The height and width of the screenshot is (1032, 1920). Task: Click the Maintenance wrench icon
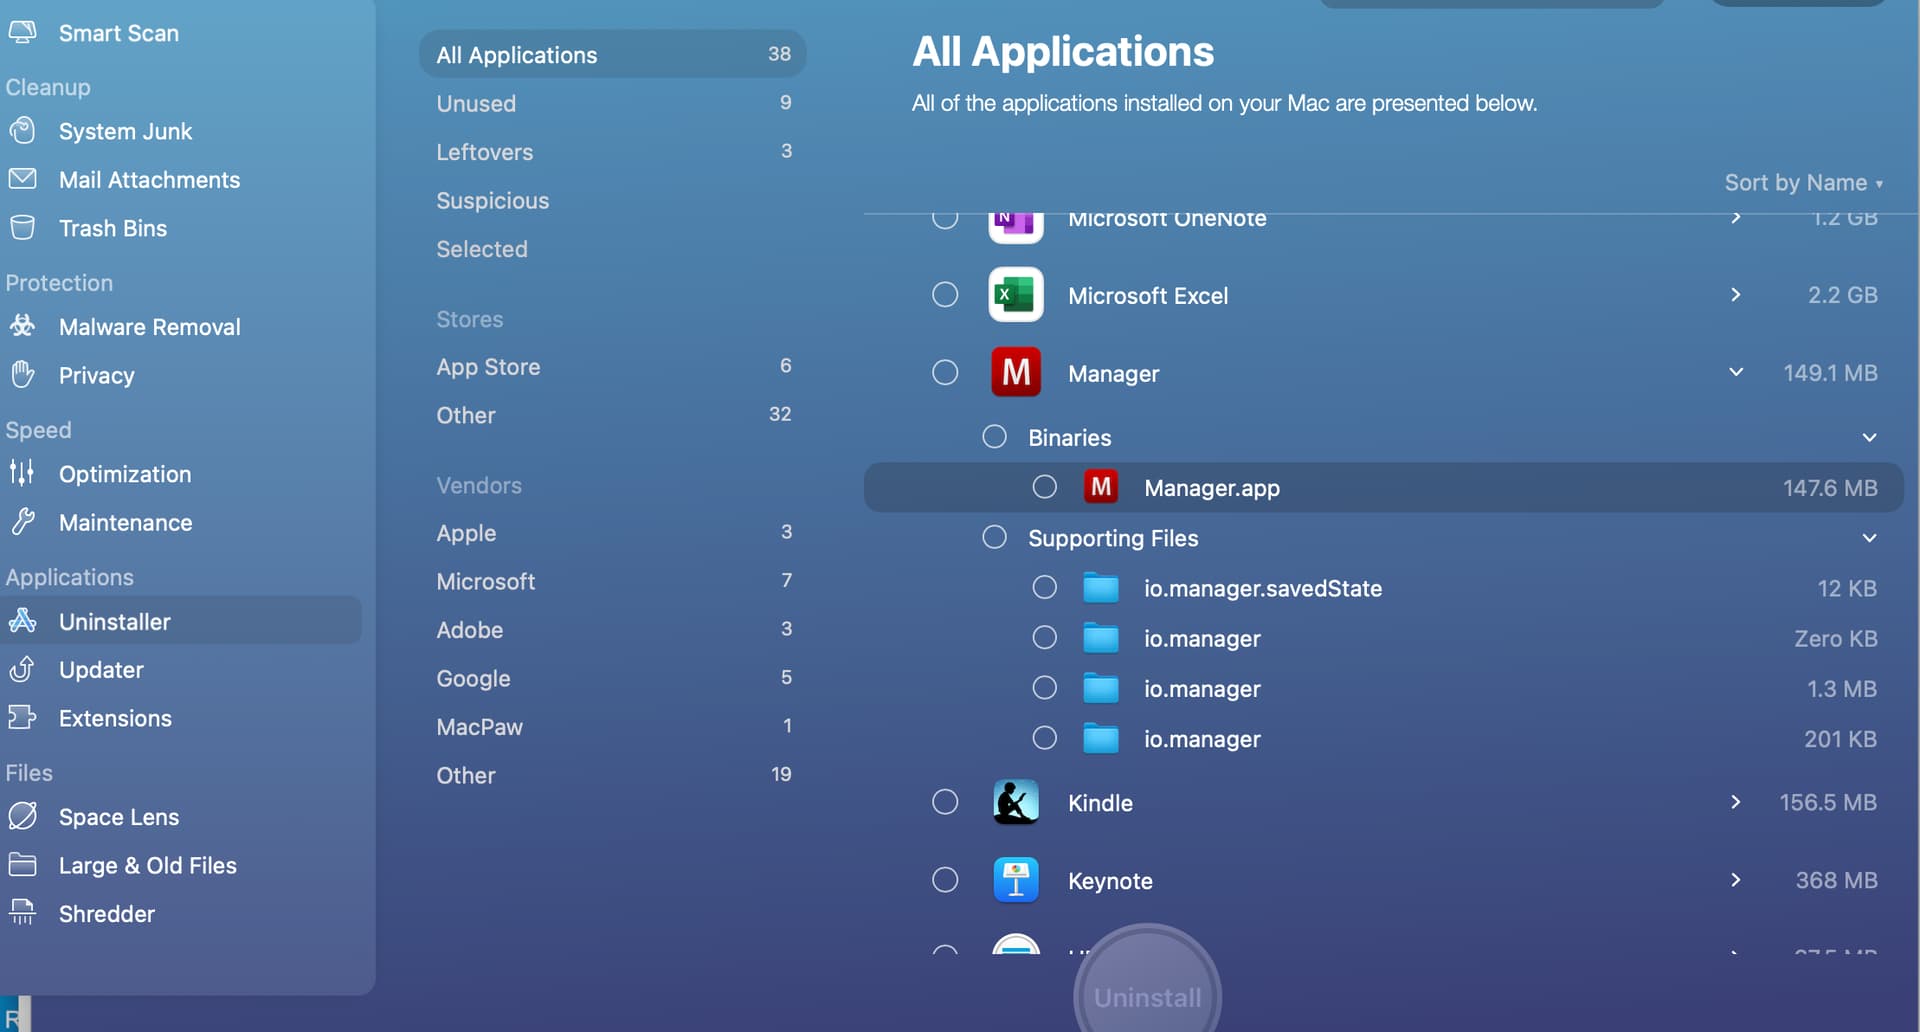tap(22, 522)
